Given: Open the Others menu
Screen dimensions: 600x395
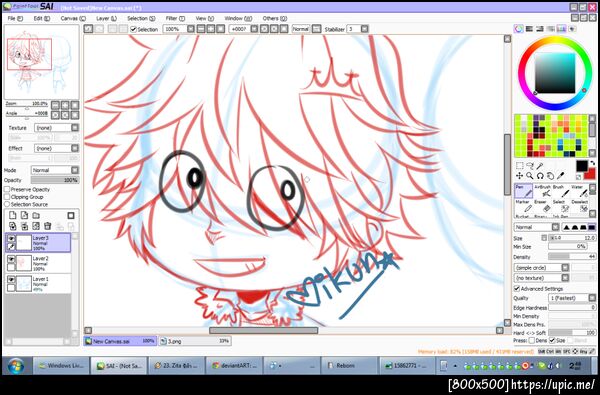Looking at the screenshot, I should coord(274,18).
